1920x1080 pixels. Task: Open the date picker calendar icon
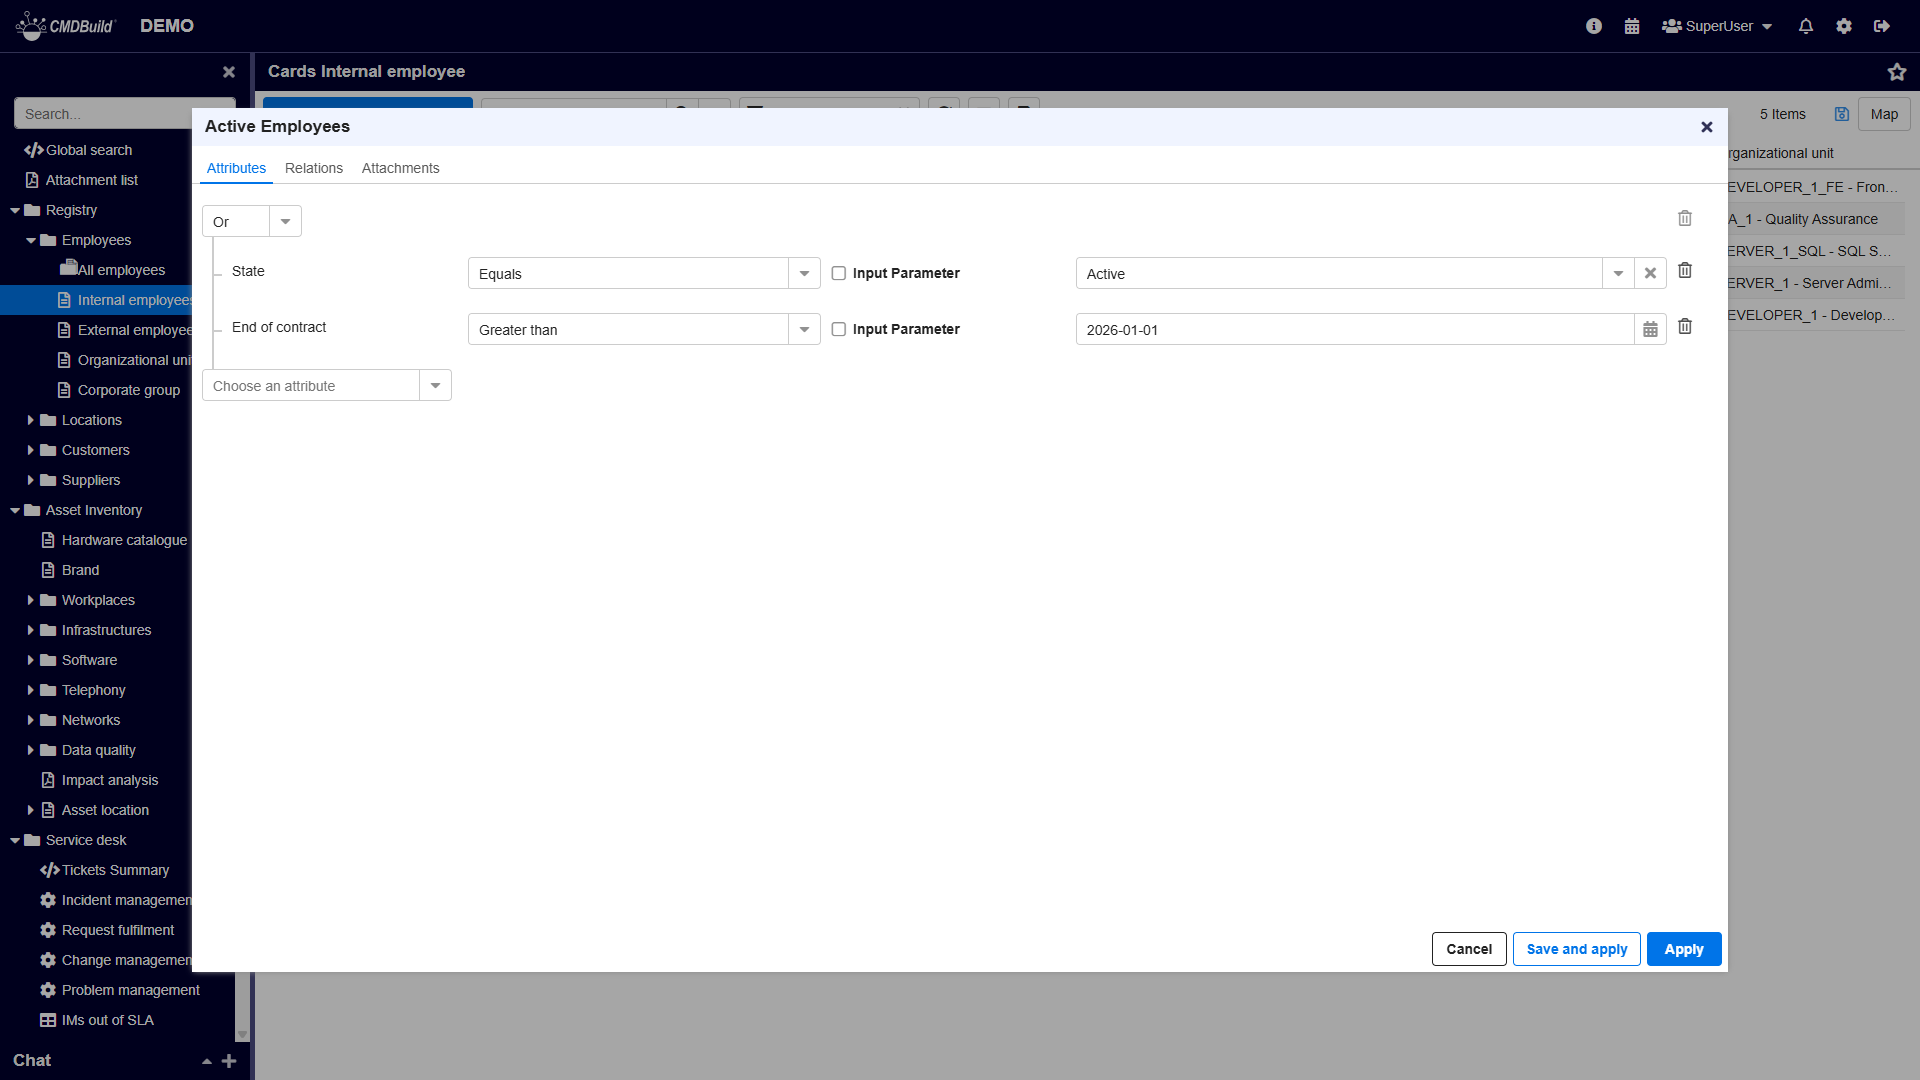tap(1650, 330)
